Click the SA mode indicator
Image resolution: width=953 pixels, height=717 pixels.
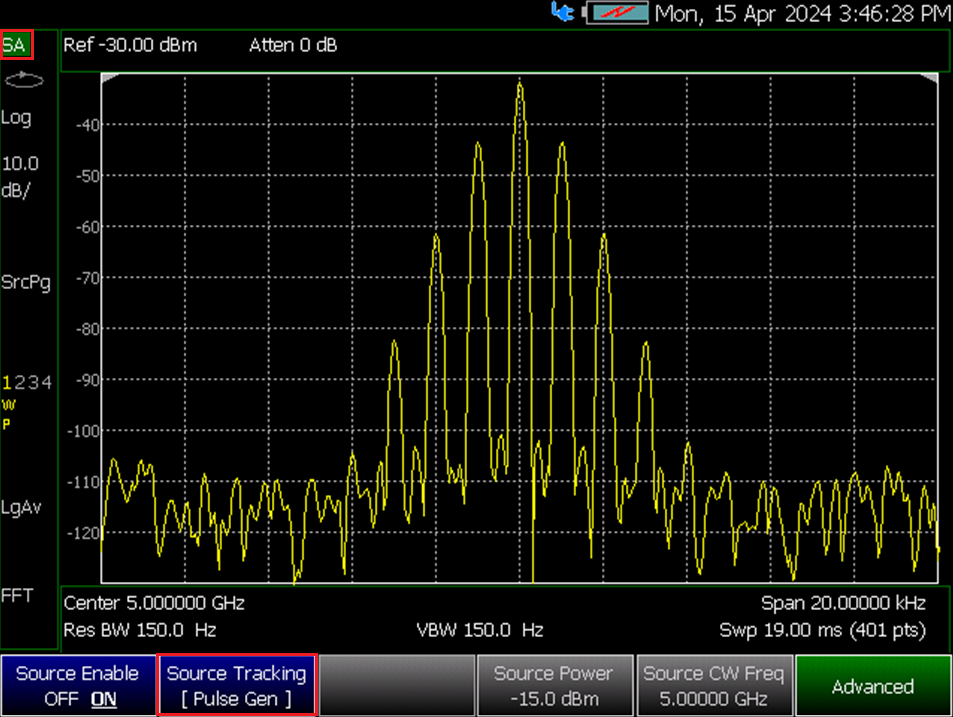coord(16,45)
